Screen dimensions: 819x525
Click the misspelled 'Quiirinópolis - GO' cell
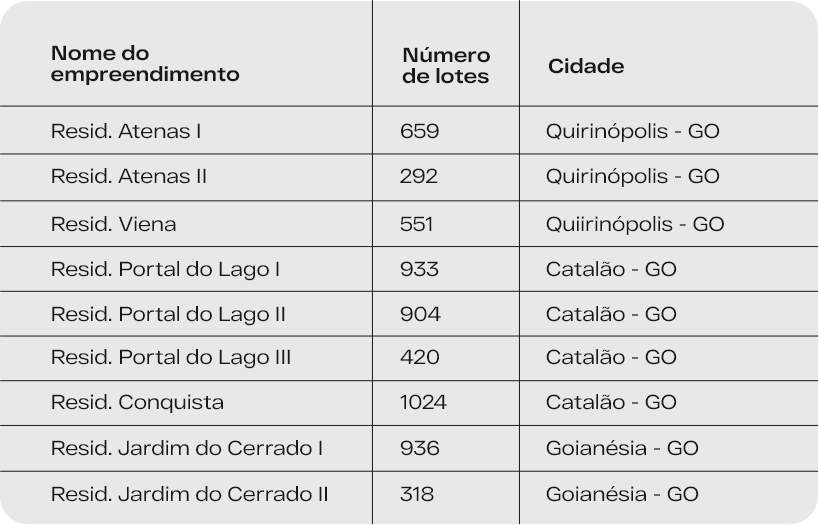[x=635, y=224]
